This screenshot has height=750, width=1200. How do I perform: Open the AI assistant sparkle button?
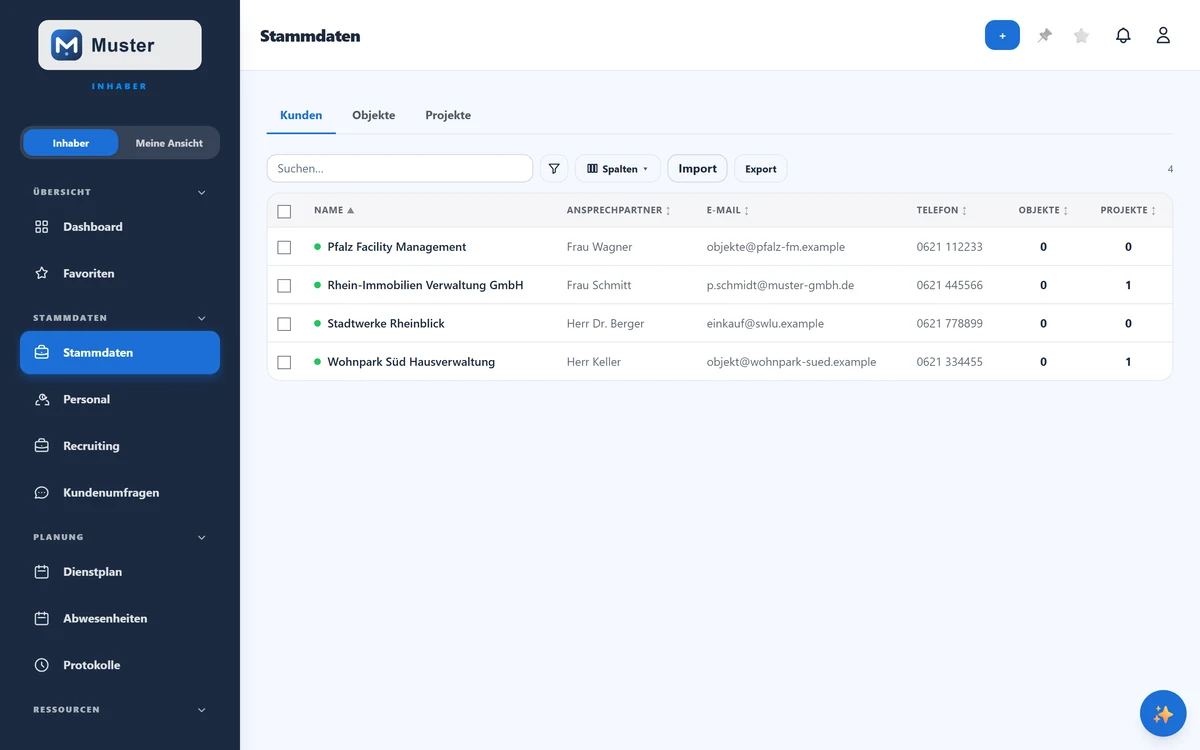pos(1163,714)
